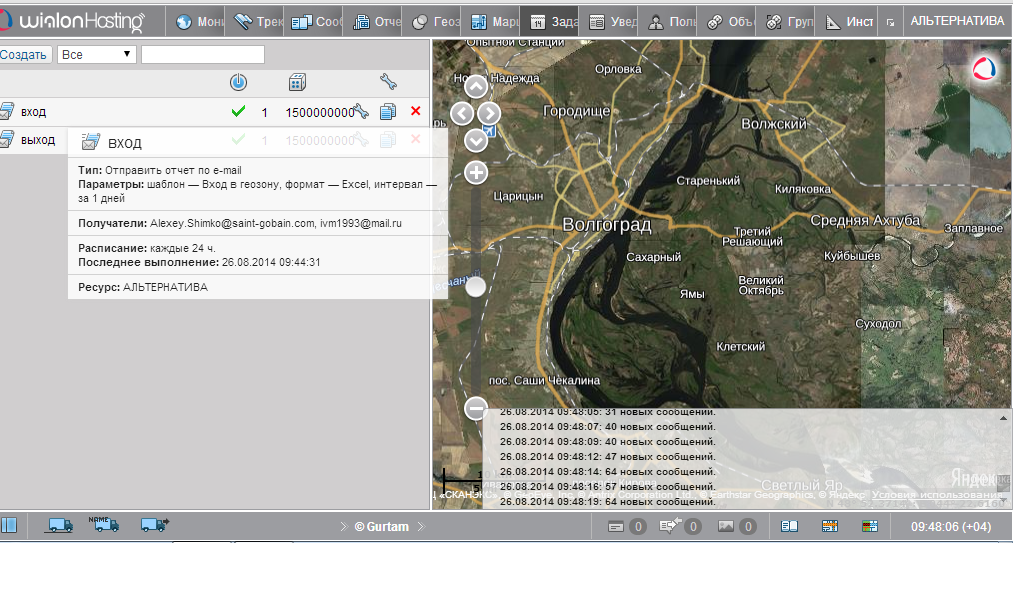Click the truck with name label icon in bottom bar
Viewport: 1024px width, 600px height.
tap(107, 525)
